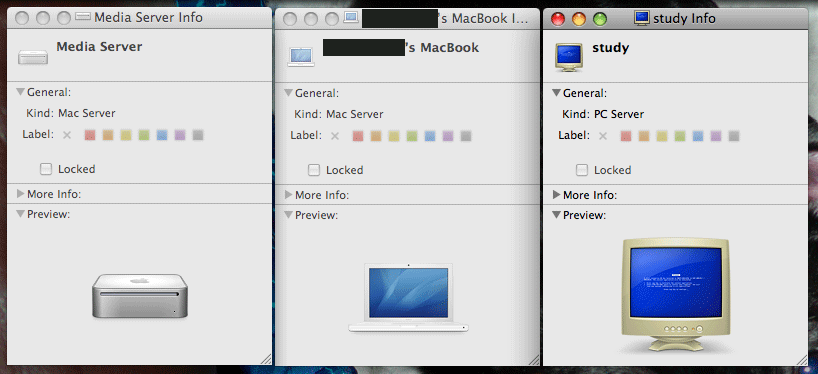Click the resize grip of Media Server Info window
This screenshot has height=374, width=818.
(x=266, y=359)
